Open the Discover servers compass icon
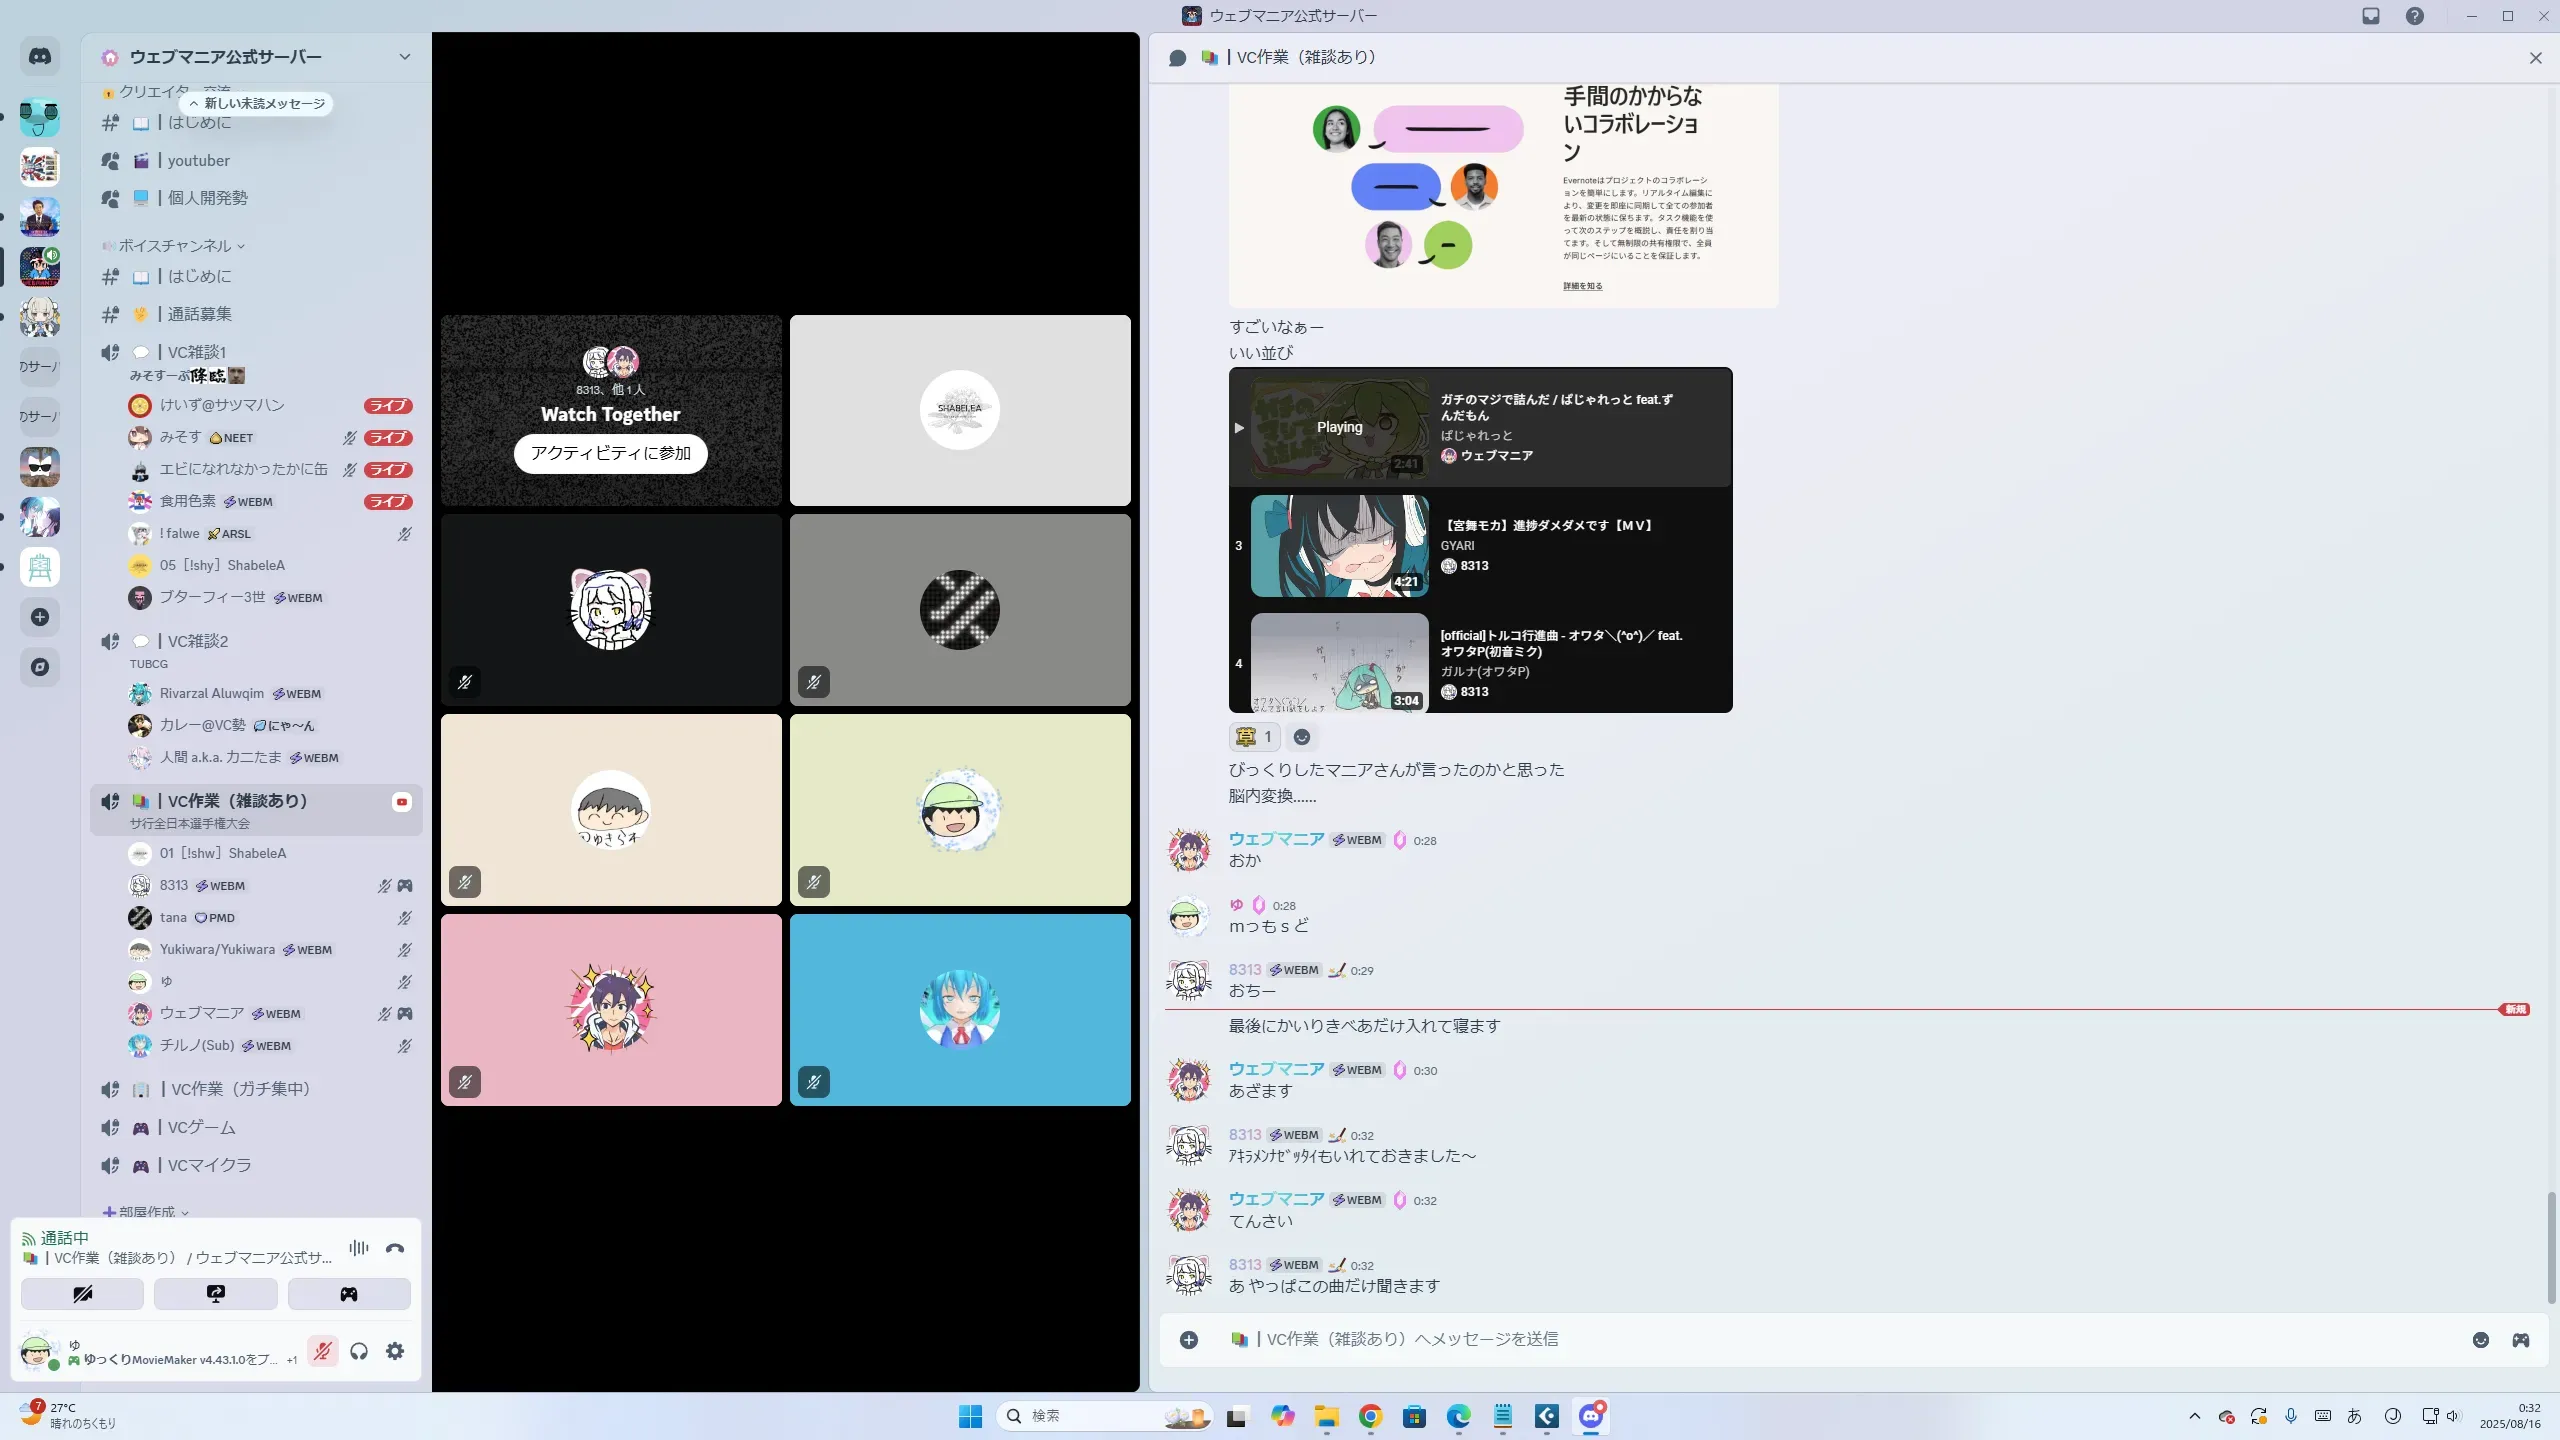2560x1440 pixels. [40, 667]
